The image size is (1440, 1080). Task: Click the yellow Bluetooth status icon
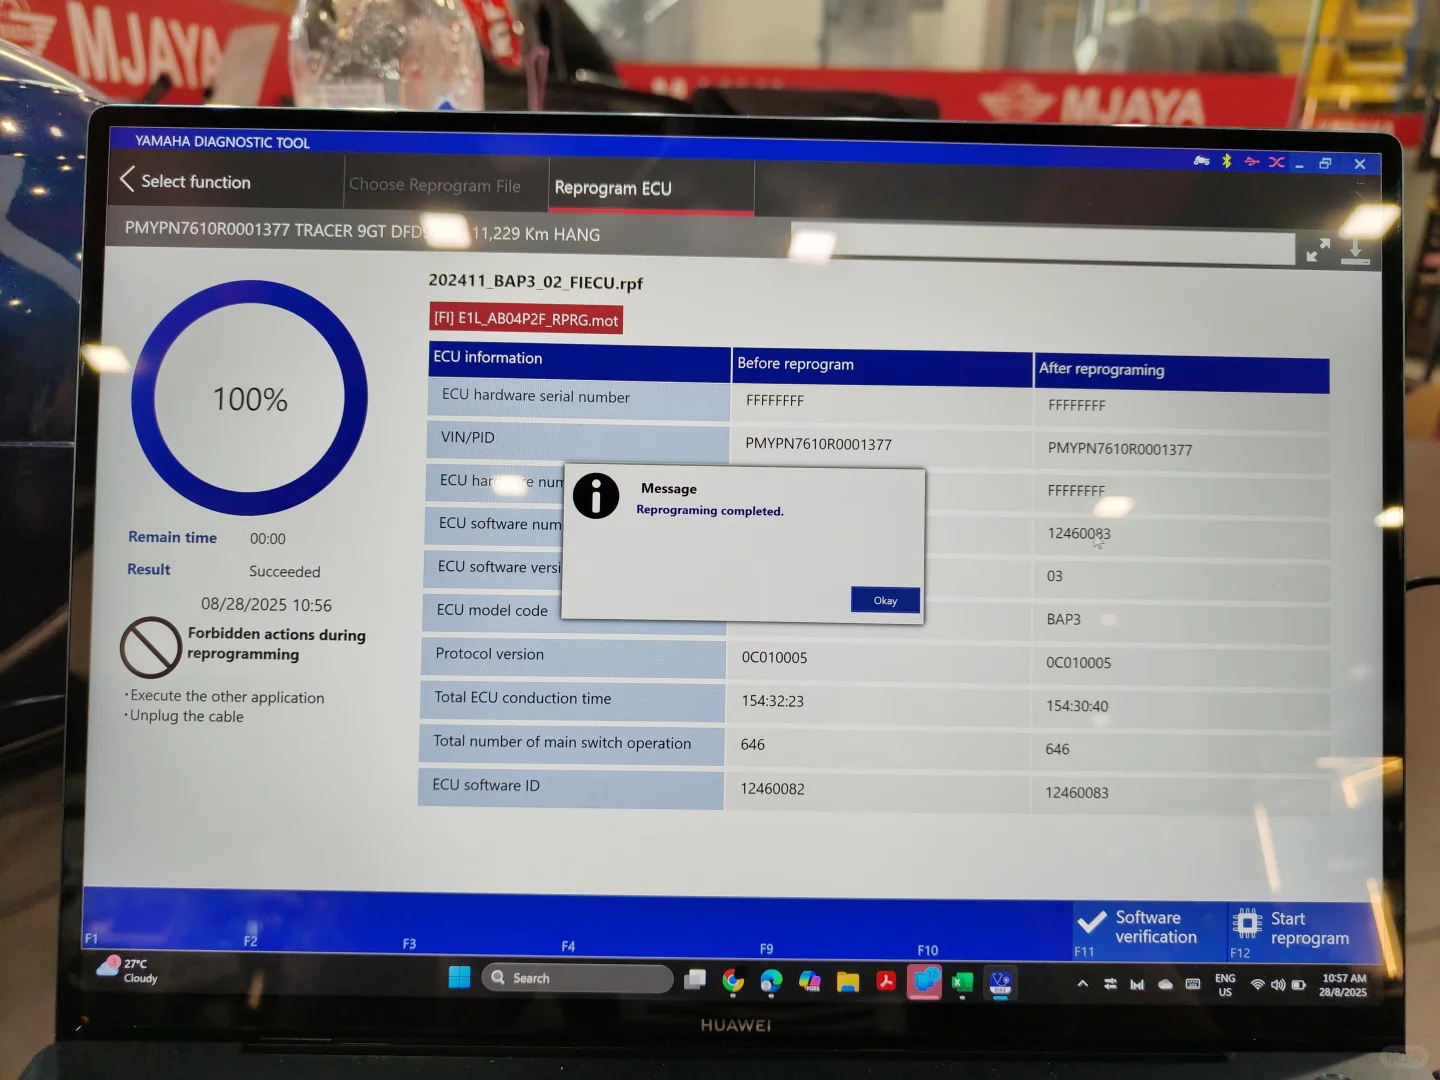point(1227,161)
